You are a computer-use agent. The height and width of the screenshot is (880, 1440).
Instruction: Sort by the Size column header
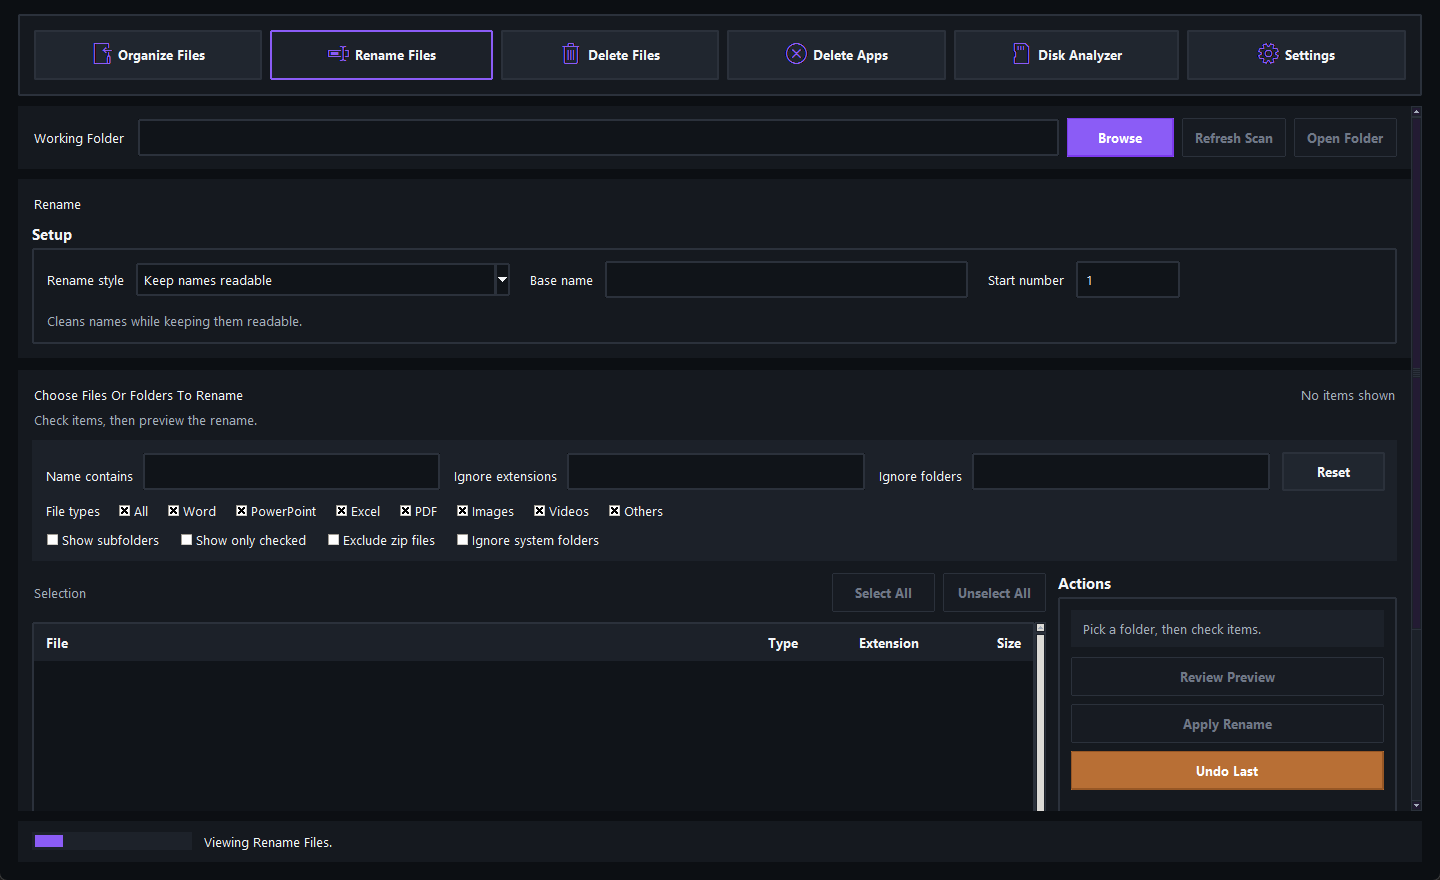coord(1009,643)
